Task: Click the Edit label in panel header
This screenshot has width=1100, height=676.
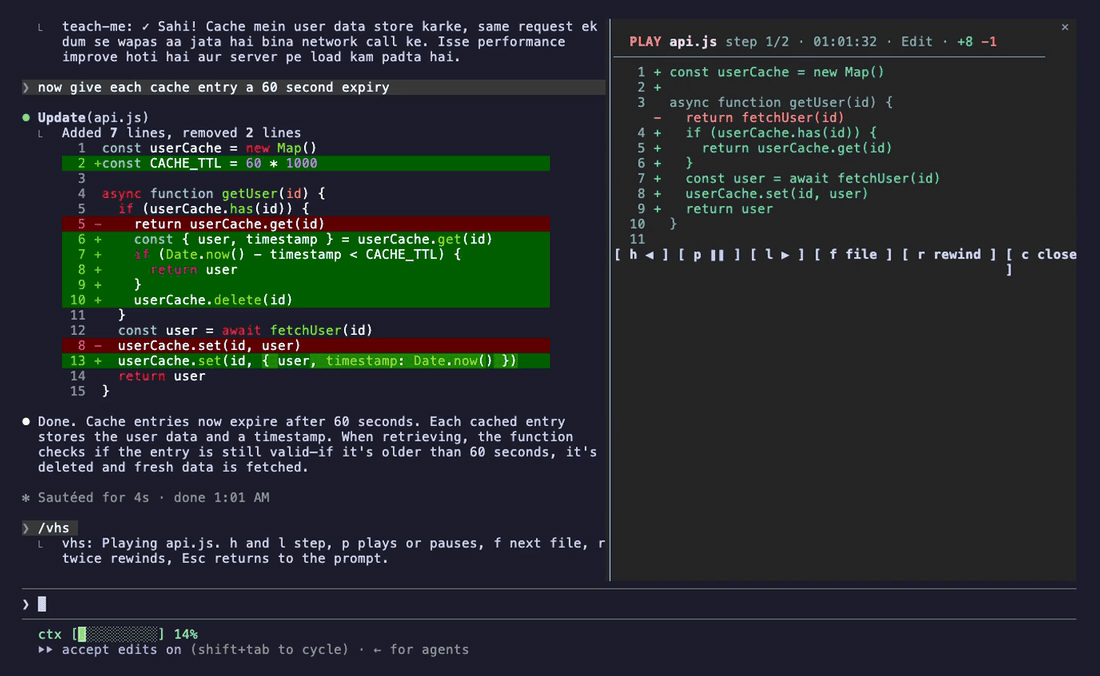Action: click(x=917, y=41)
